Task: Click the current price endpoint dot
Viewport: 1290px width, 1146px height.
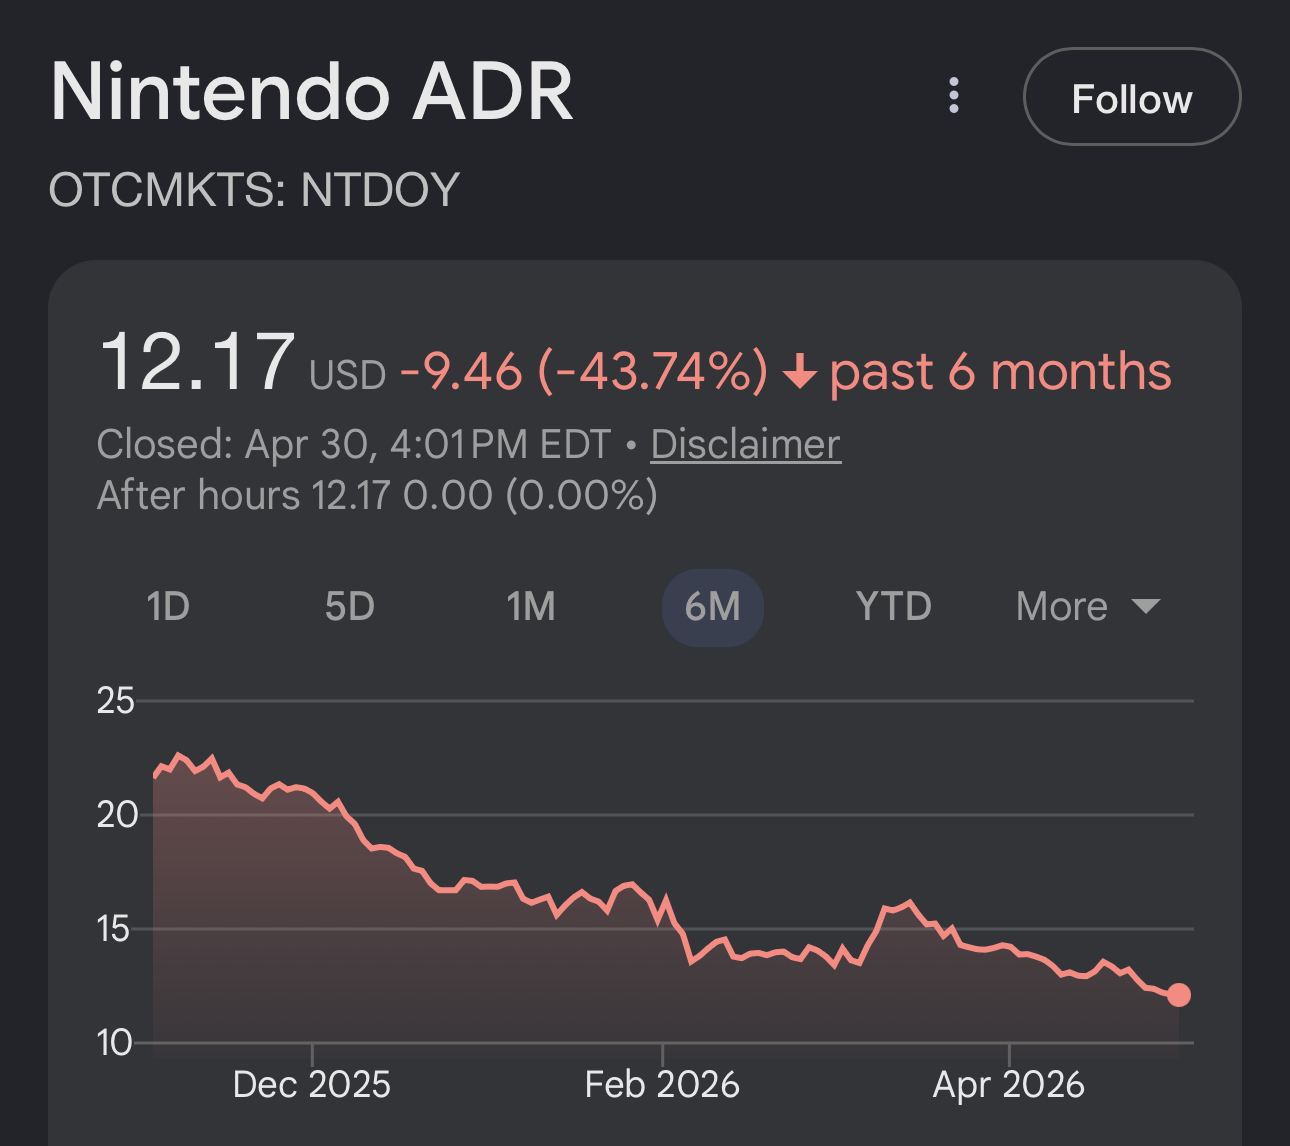Action: point(1179,995)
